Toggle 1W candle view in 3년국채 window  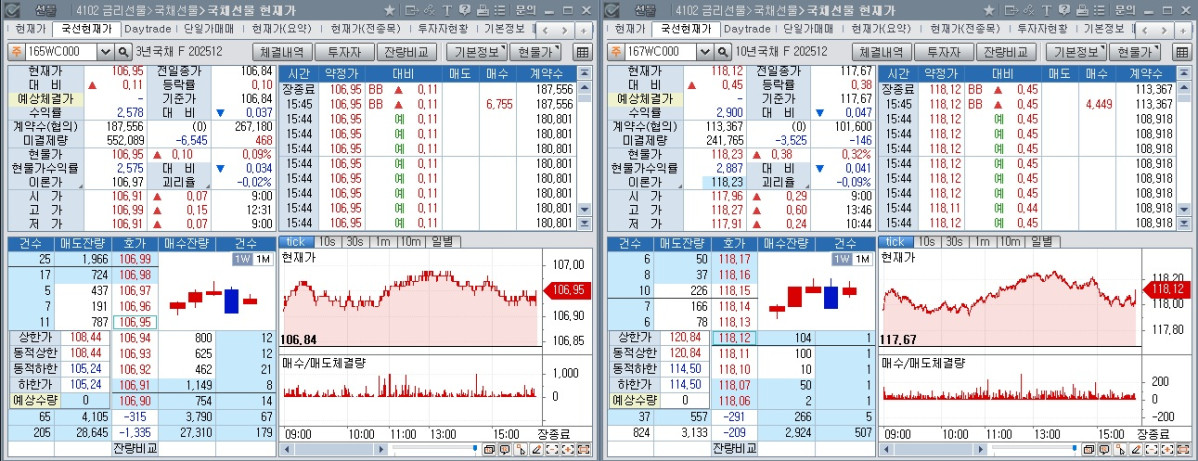point(243,259)
